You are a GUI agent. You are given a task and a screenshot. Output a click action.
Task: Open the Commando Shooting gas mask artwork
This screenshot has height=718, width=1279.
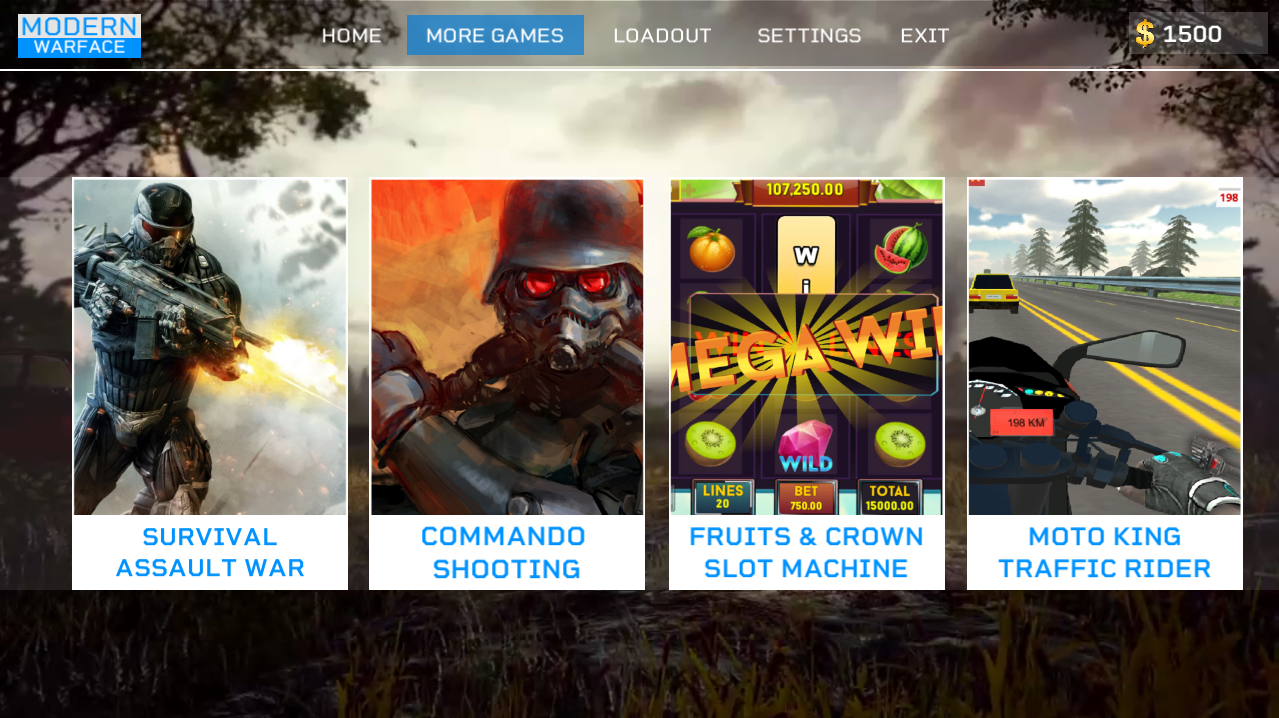point(507,347)
